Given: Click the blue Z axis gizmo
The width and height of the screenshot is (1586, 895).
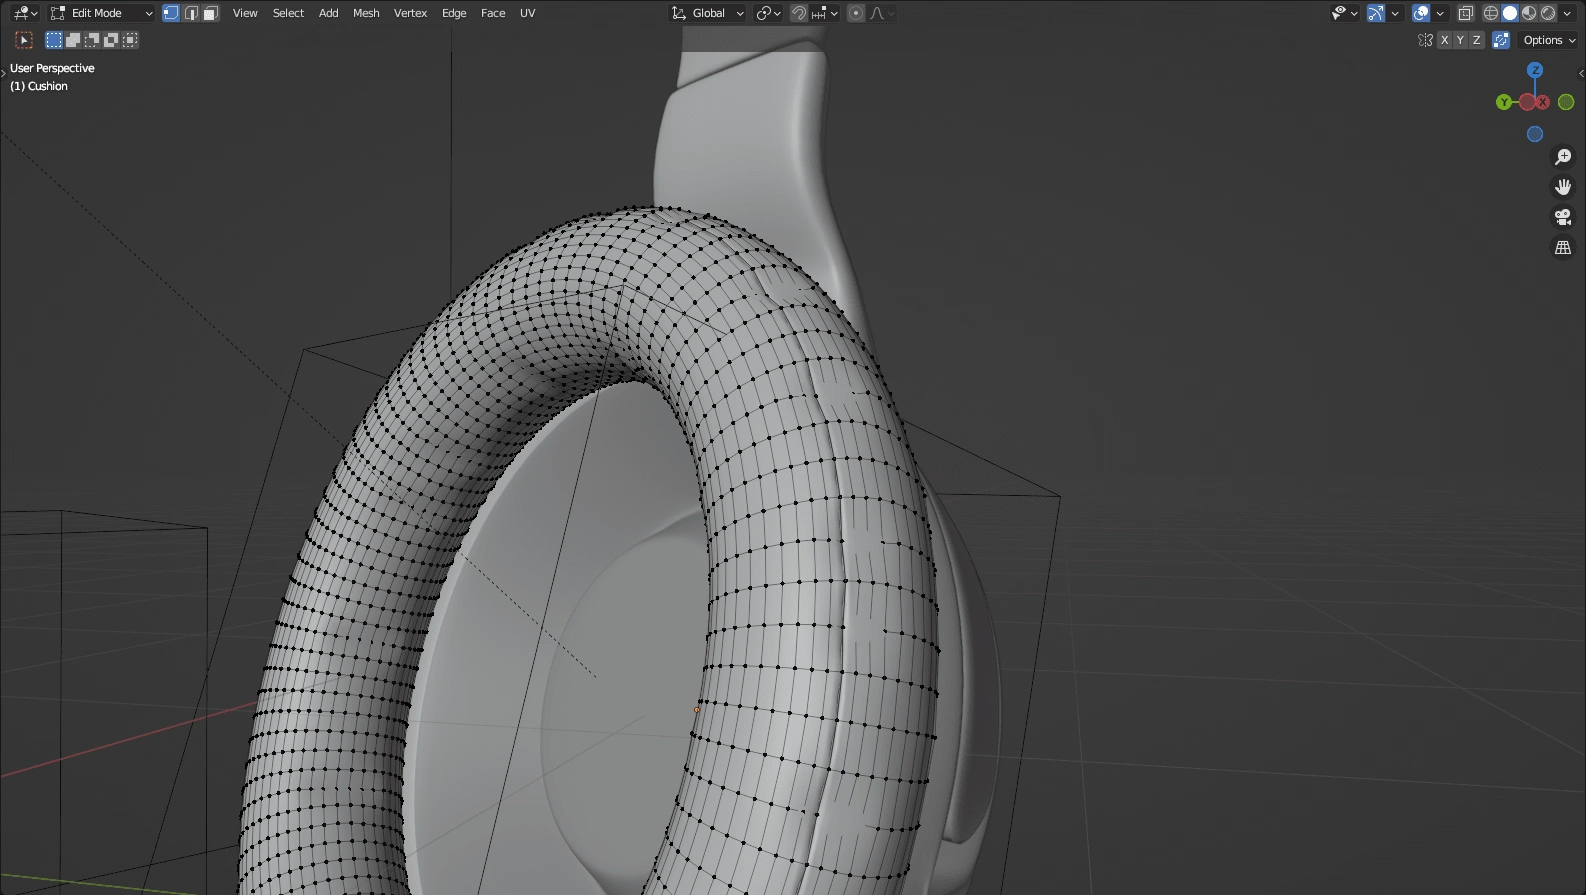Looking at the screenshot, I should click(1535, 70).
